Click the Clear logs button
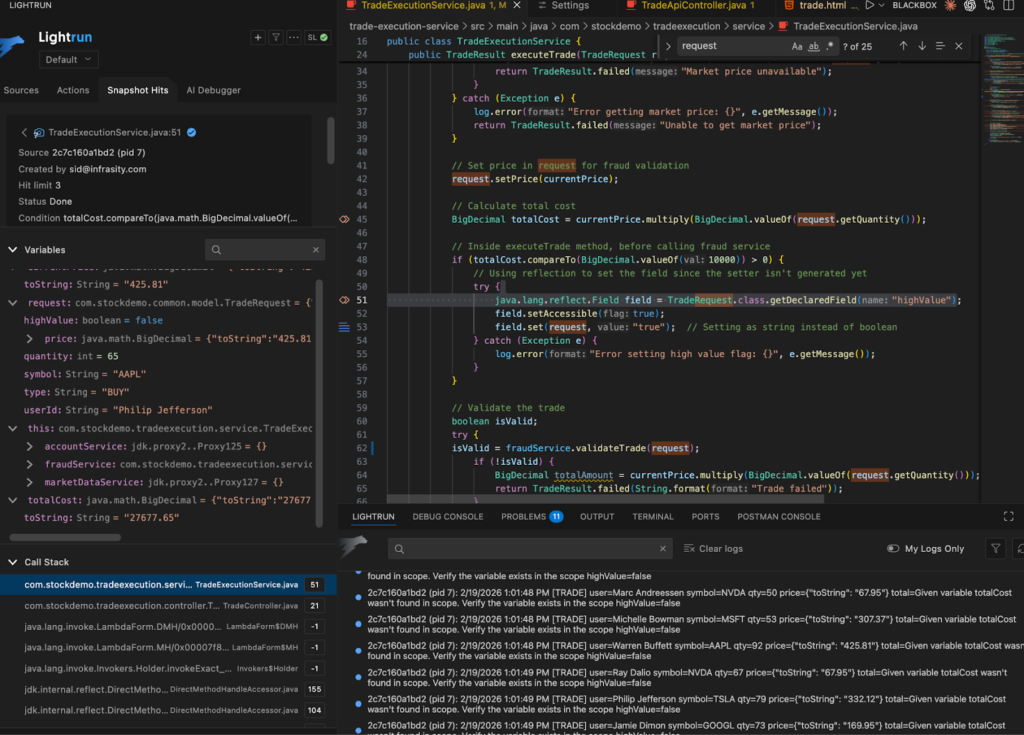The height and width of the screenshot is (735, 1024). point(713,549)
